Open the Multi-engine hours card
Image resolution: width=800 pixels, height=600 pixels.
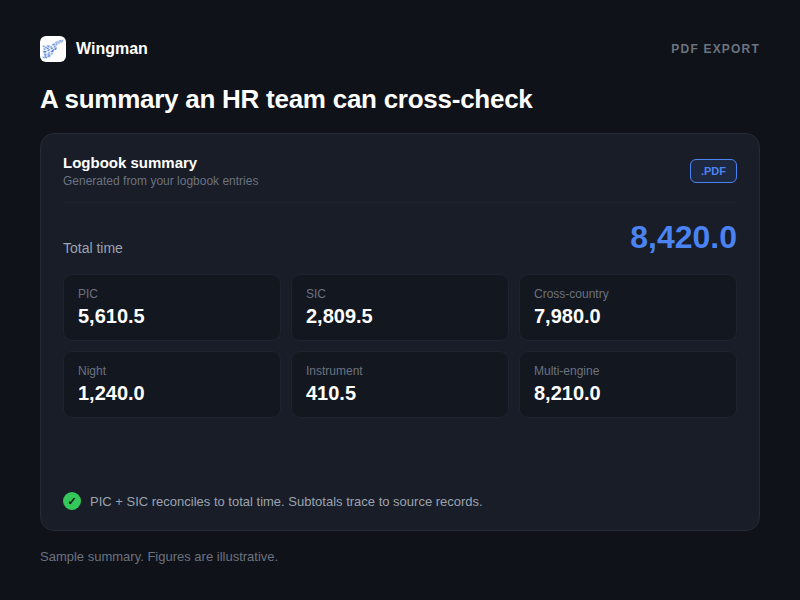click(x=628, y=385)
